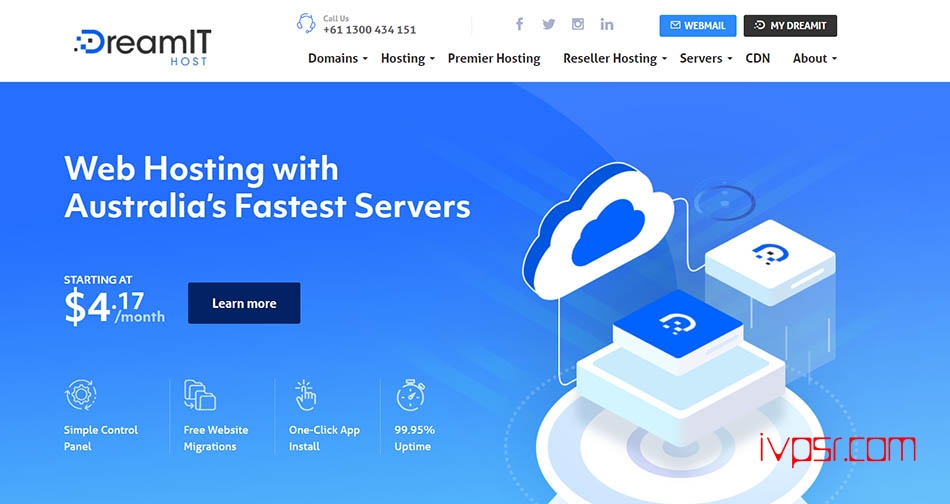Click the Learn more button
Screen dimensions: 950x504
(x=244, y=303)
